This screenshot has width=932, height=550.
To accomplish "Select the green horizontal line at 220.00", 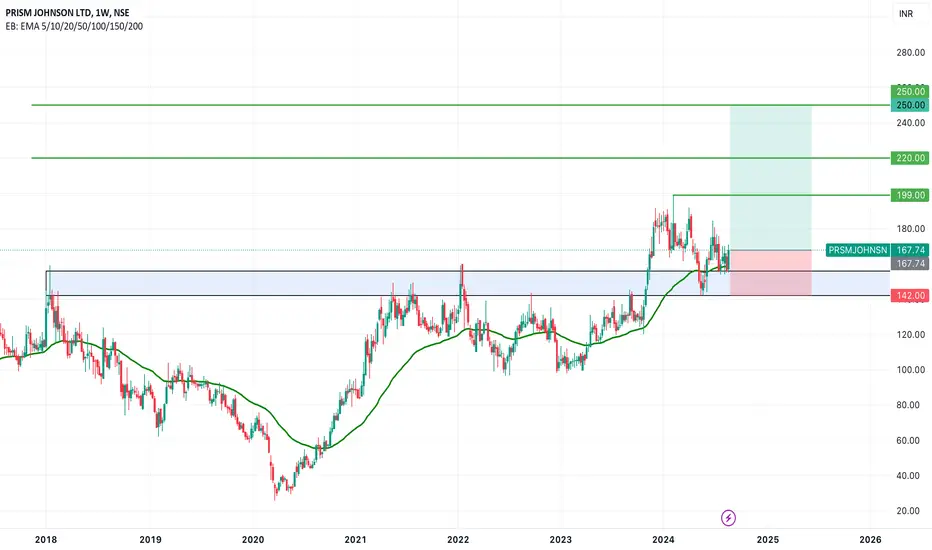I will (461, 158).
